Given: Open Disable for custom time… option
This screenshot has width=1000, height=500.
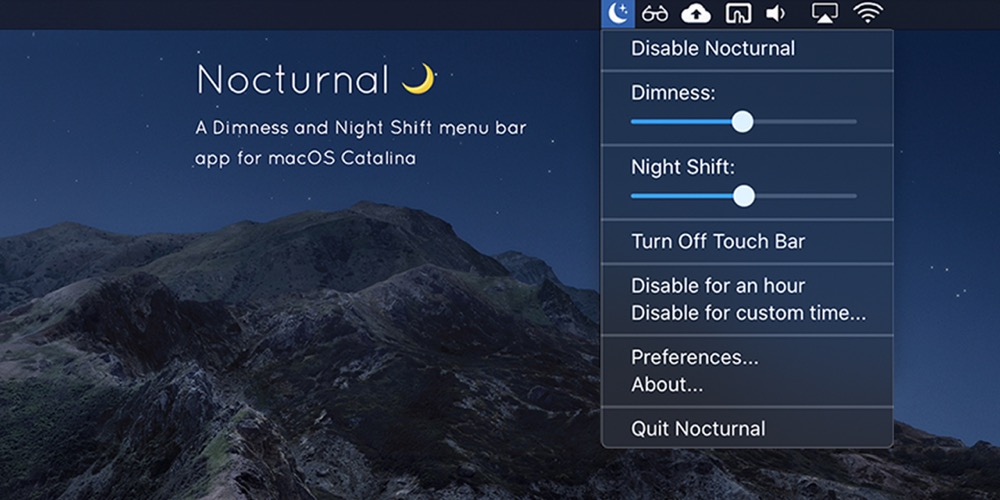Looking at the screenshot, I should (748, 313).
